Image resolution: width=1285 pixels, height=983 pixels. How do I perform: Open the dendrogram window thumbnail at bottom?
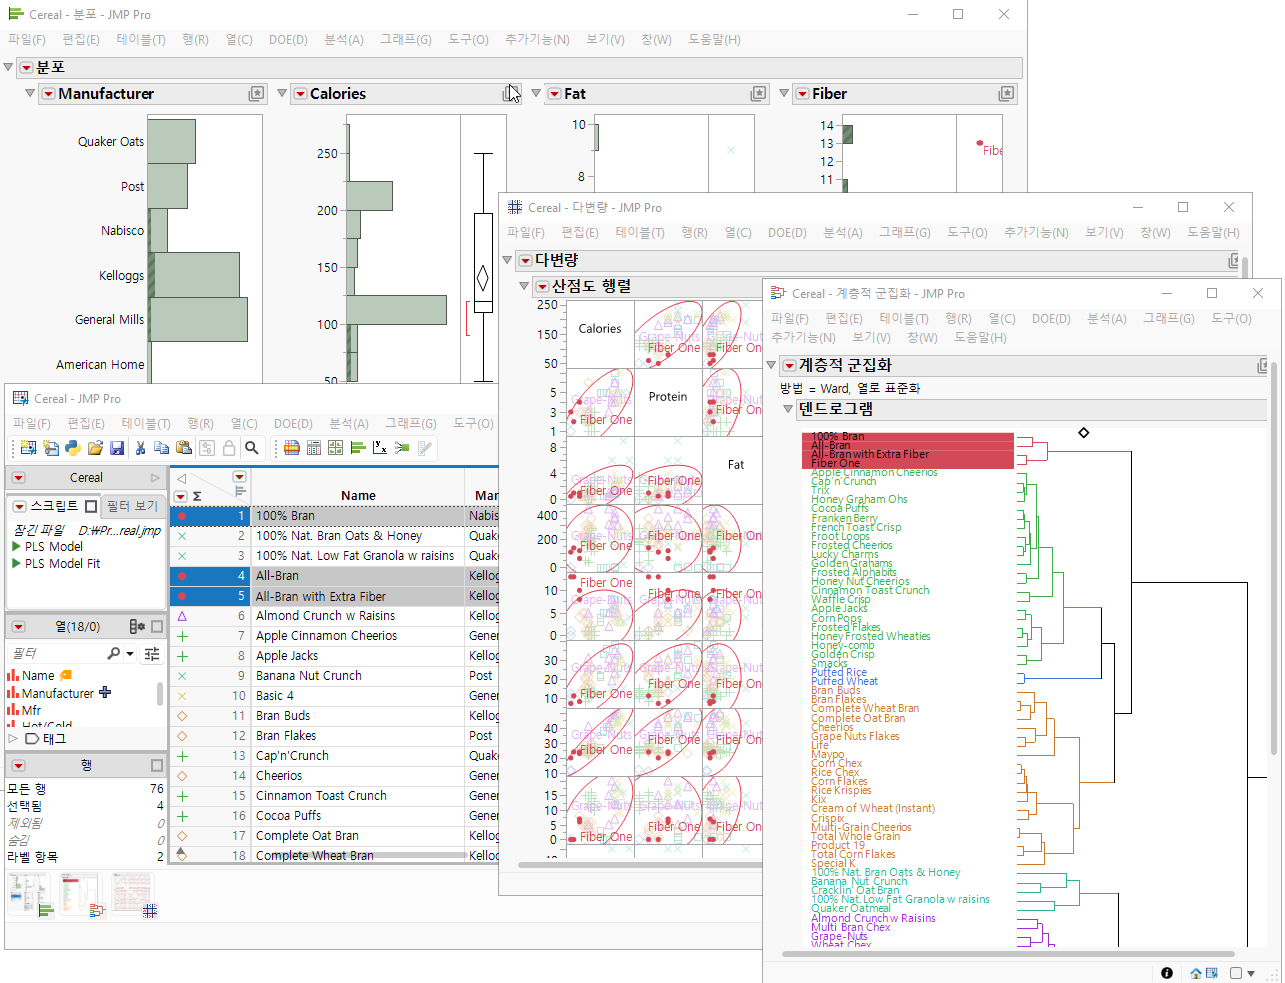[81, 895]
